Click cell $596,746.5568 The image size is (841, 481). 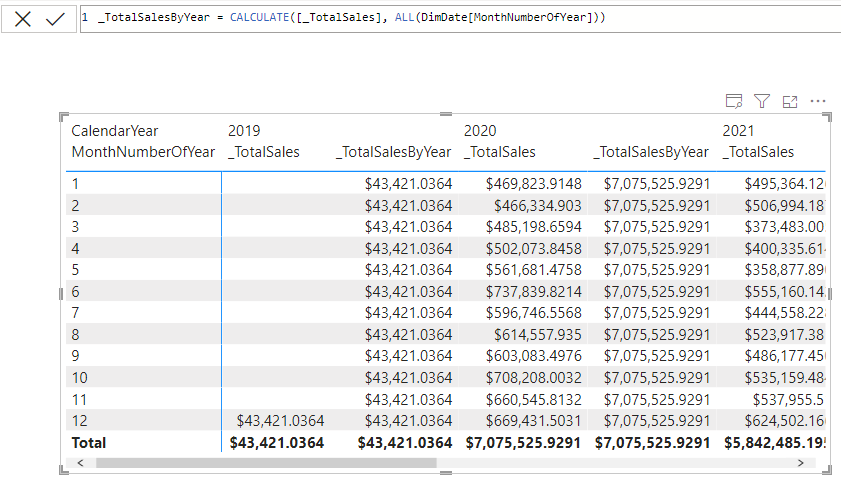(534, 313)
